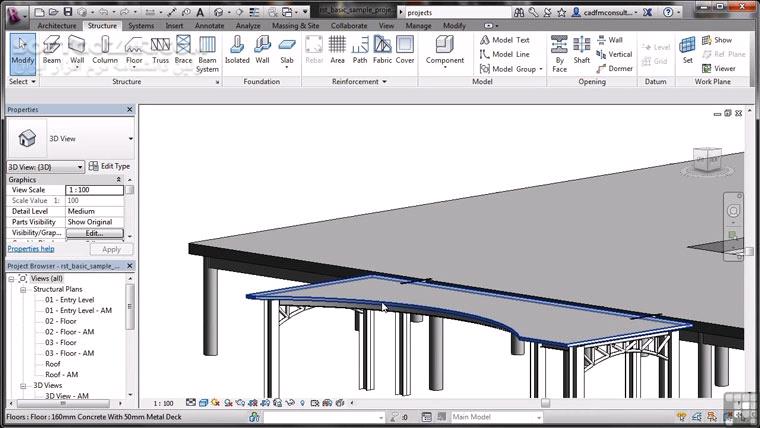
Task: Click the Help question mark icon
Action: click(668, 12)
